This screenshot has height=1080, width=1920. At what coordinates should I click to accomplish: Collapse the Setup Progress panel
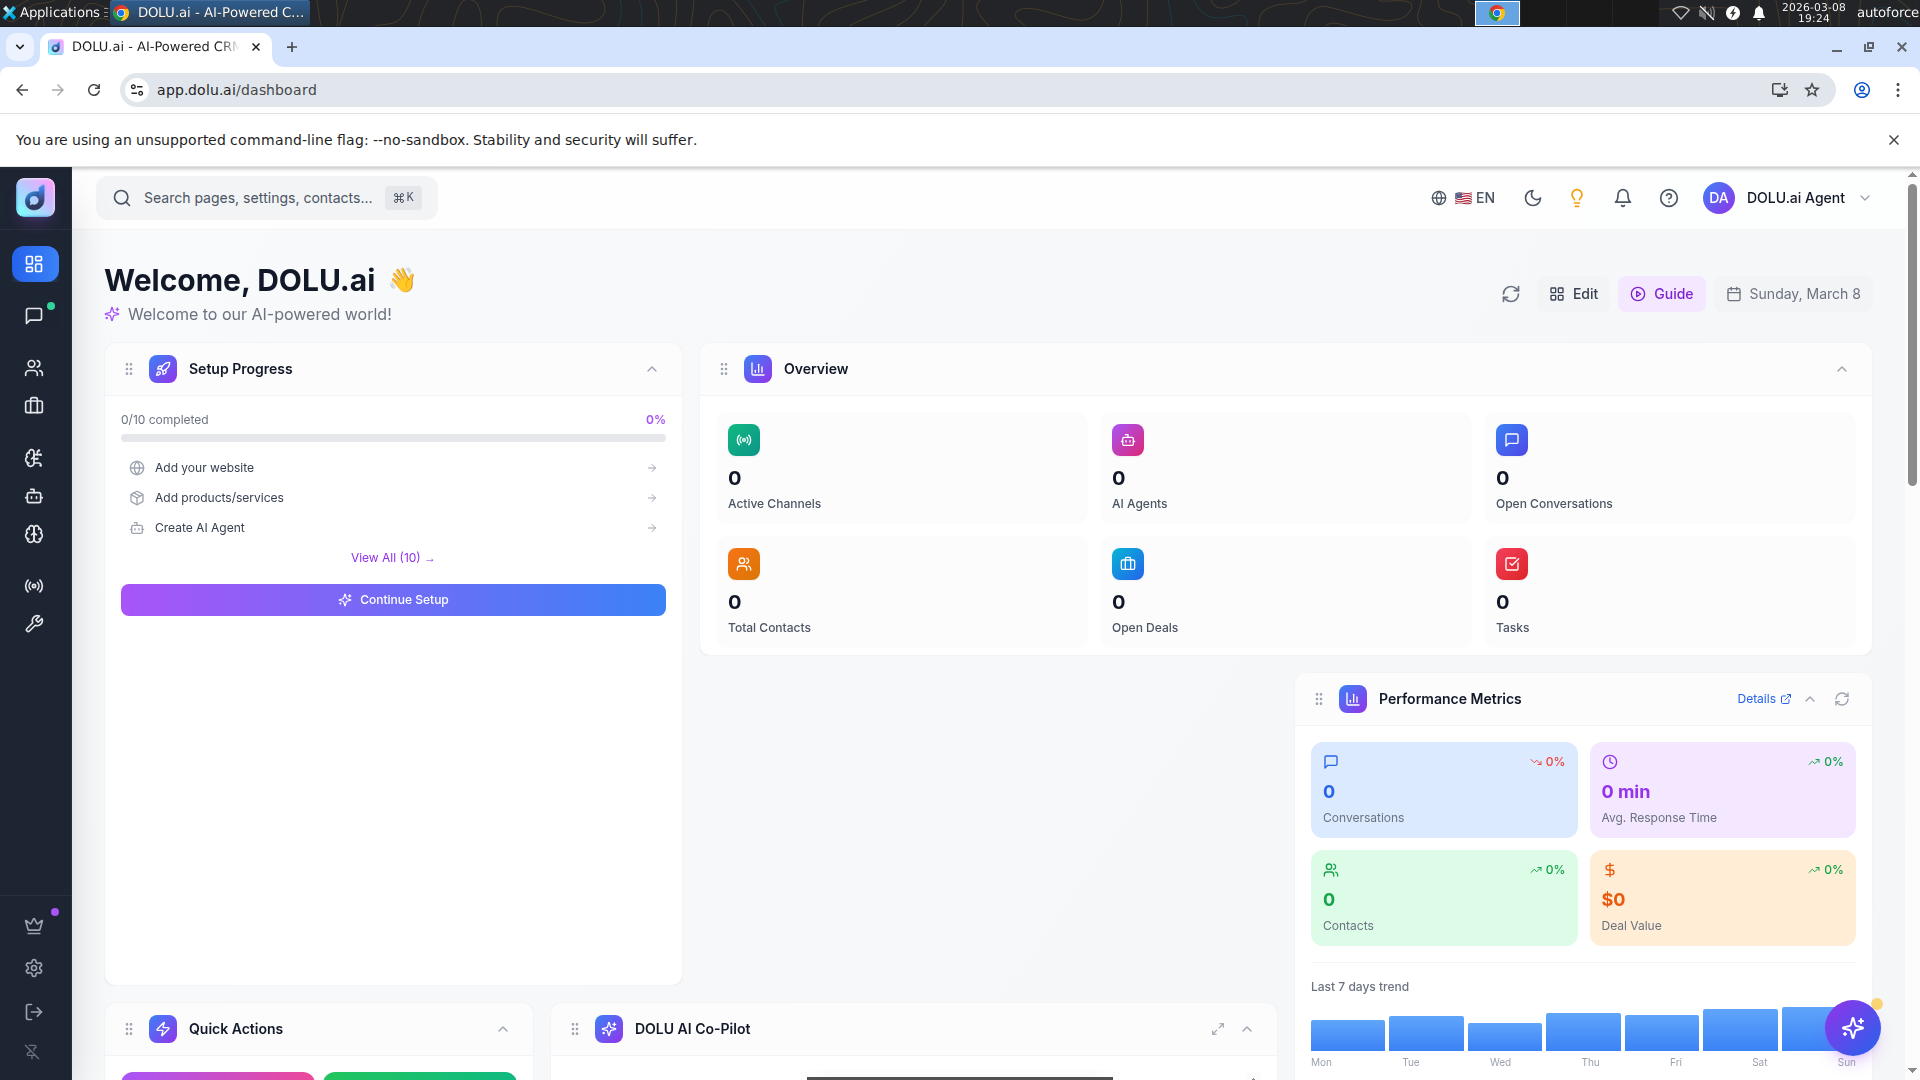tap(652, 369)
